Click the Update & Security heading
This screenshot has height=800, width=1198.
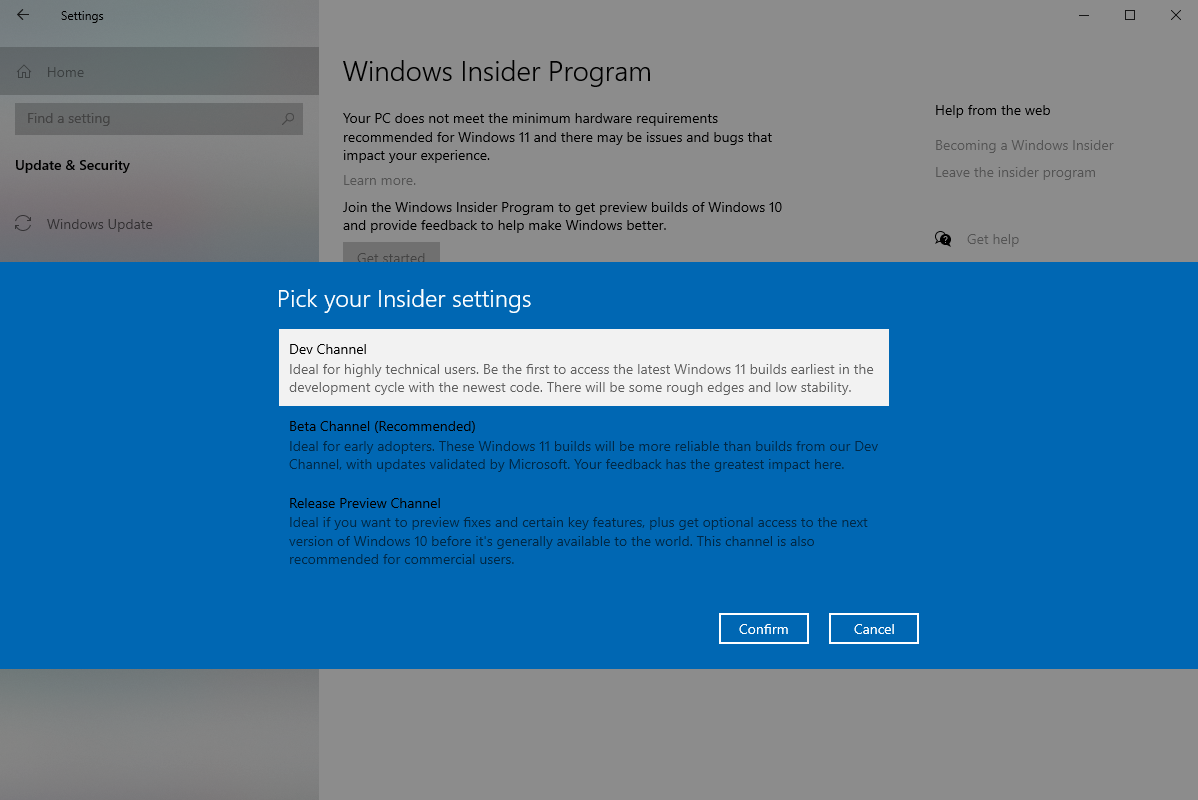73,165
